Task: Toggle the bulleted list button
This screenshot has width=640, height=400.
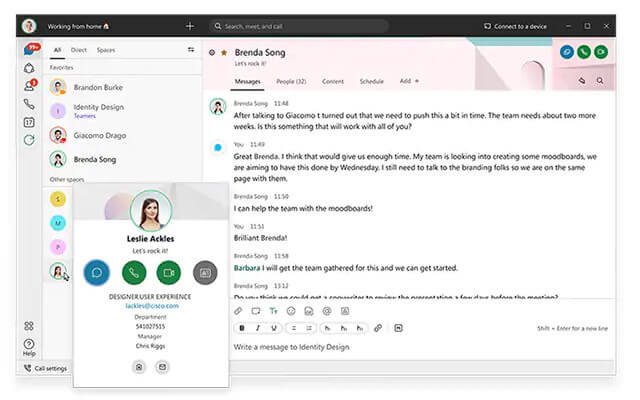Action: click(293, 328)
